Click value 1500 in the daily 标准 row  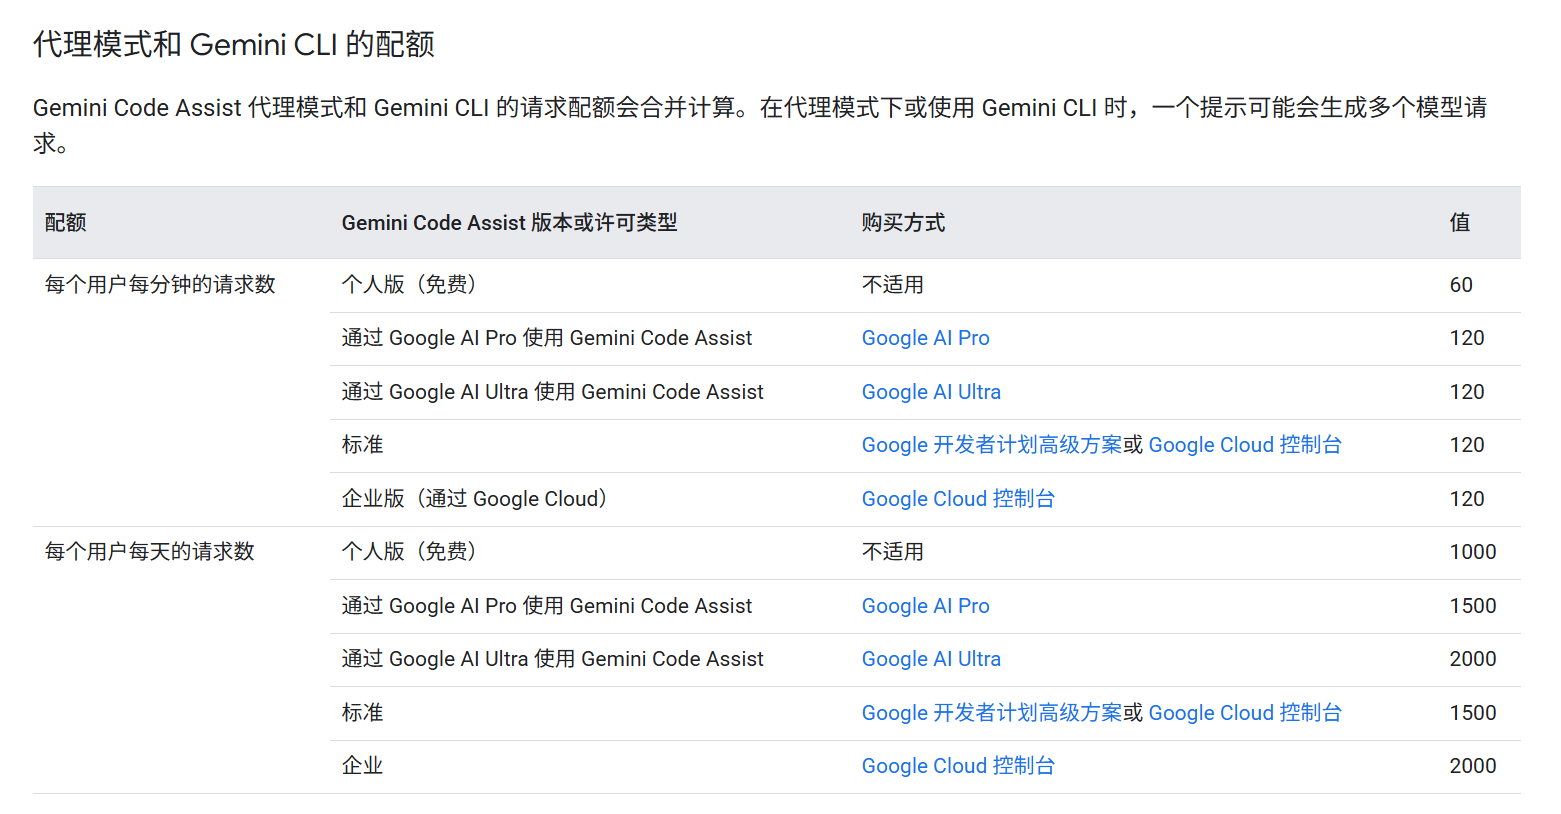[1473, 713]
